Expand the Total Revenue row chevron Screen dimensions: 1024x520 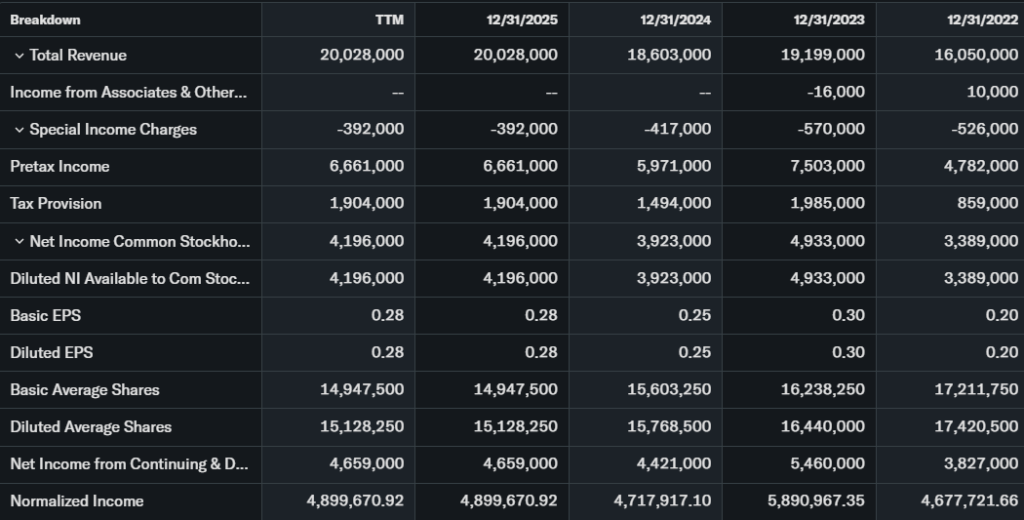tap(19, 55)
